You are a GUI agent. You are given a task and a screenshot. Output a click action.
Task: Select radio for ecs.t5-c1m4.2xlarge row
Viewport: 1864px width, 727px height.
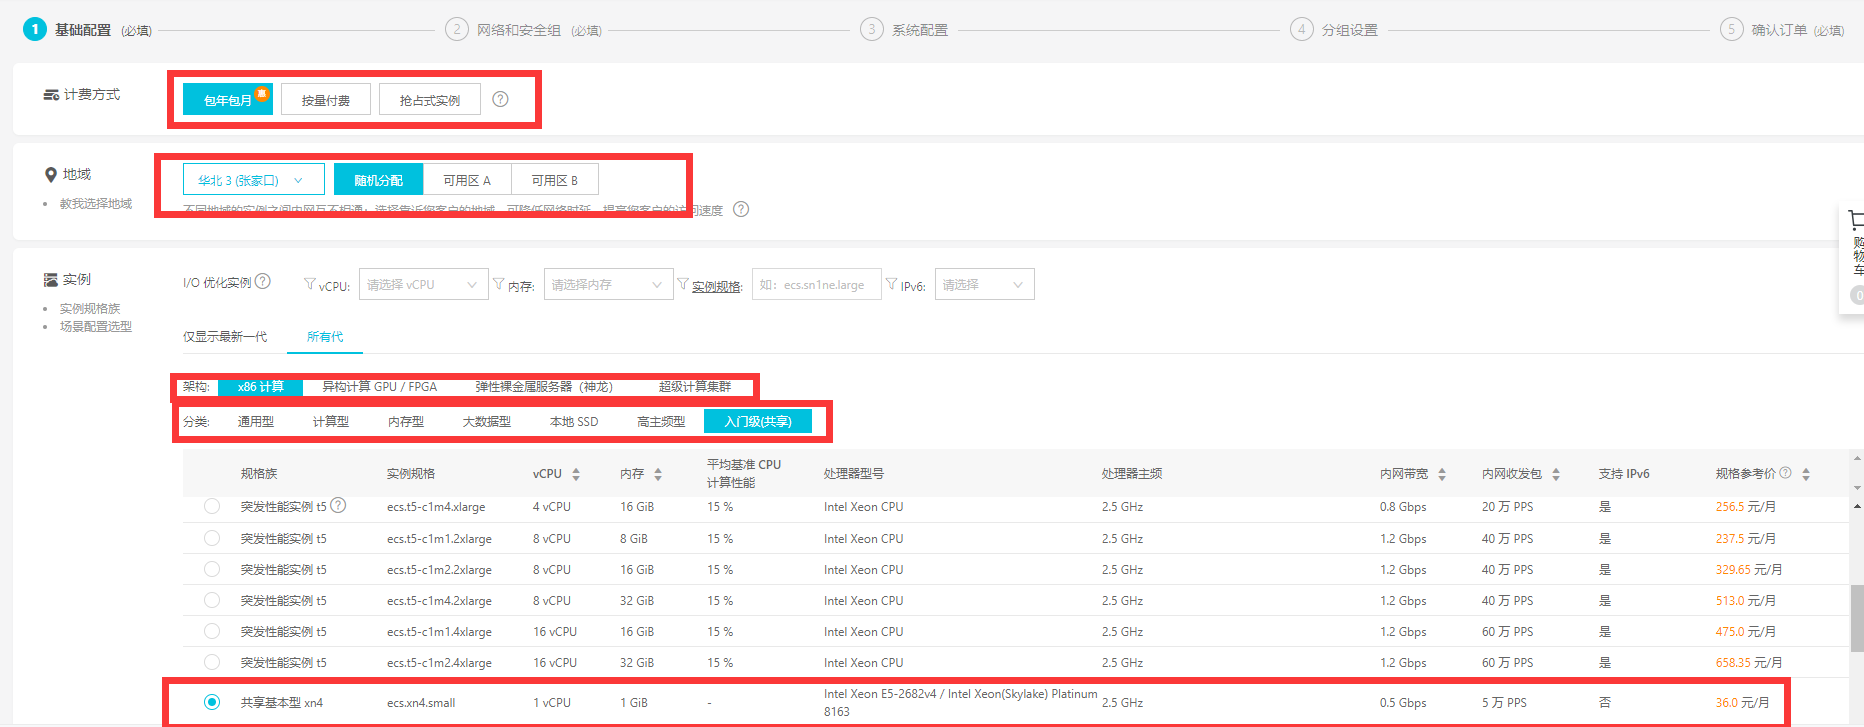point(212,600)
